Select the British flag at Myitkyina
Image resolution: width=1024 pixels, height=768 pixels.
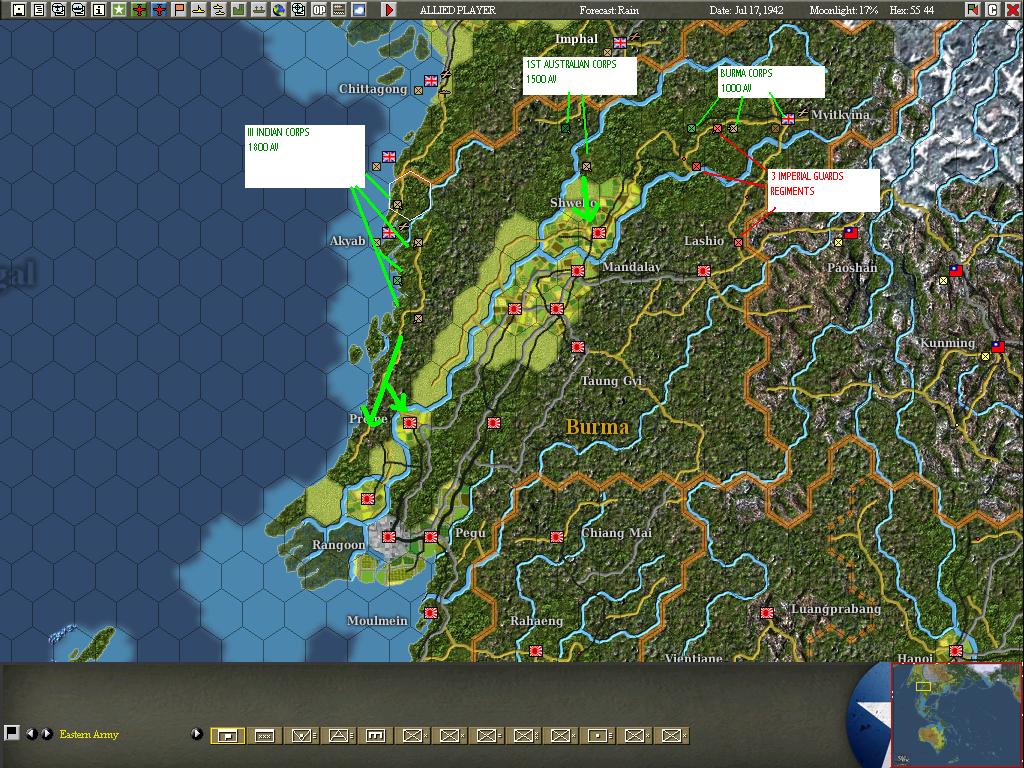pos(788,119)
